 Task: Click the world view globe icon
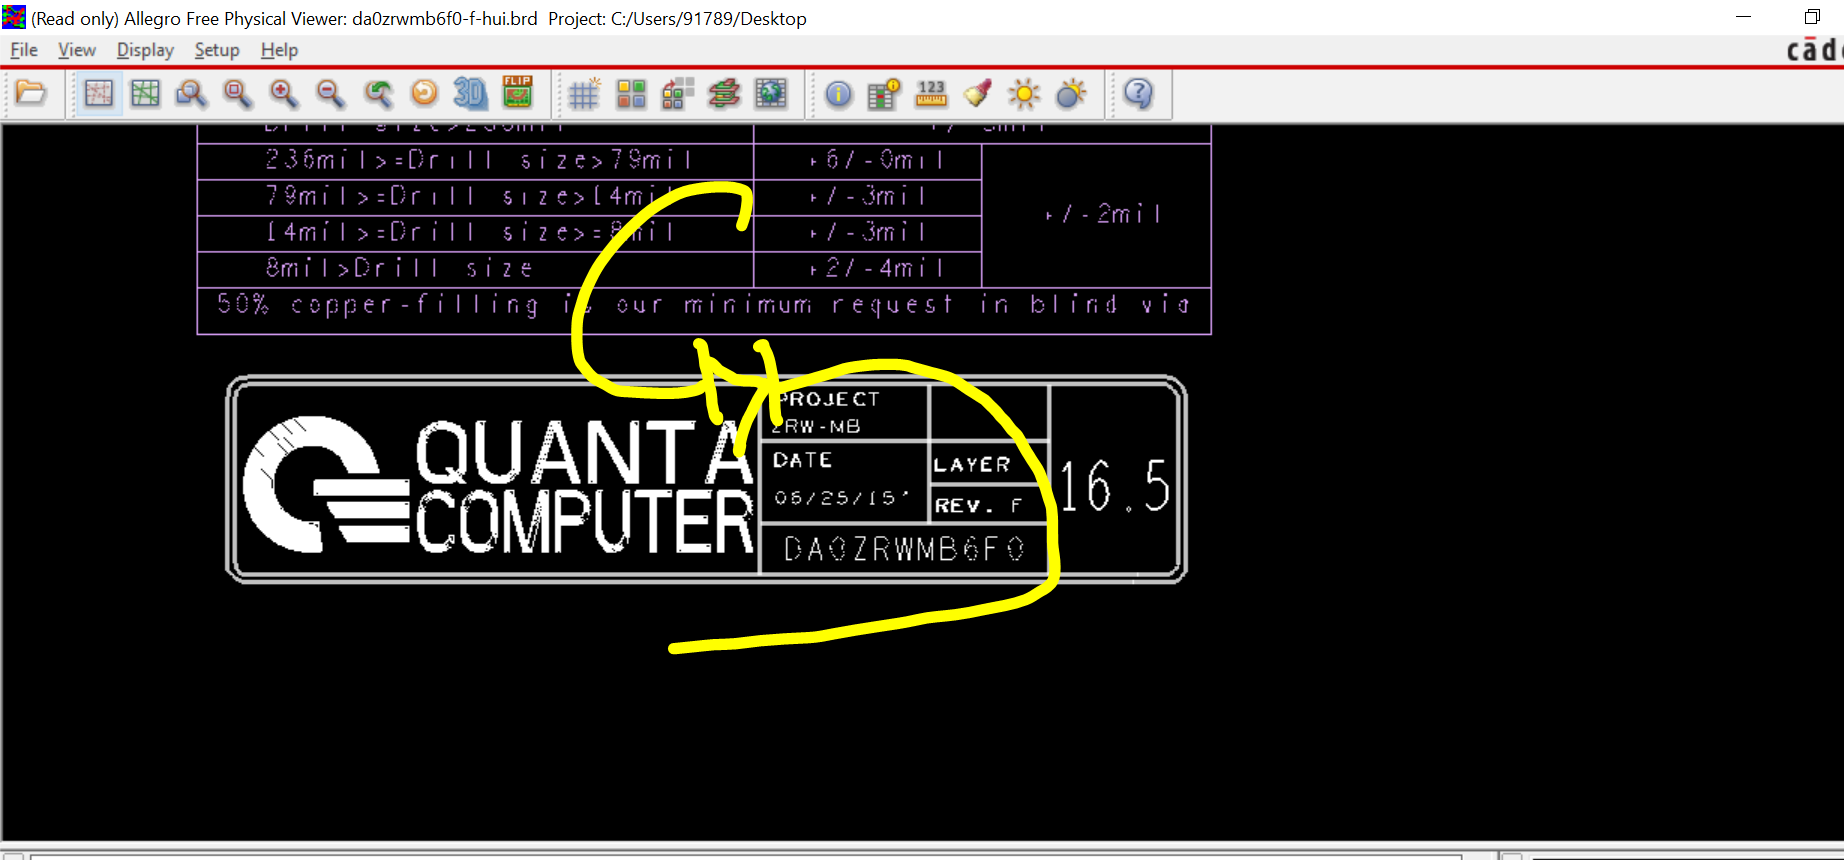[771, 94]
